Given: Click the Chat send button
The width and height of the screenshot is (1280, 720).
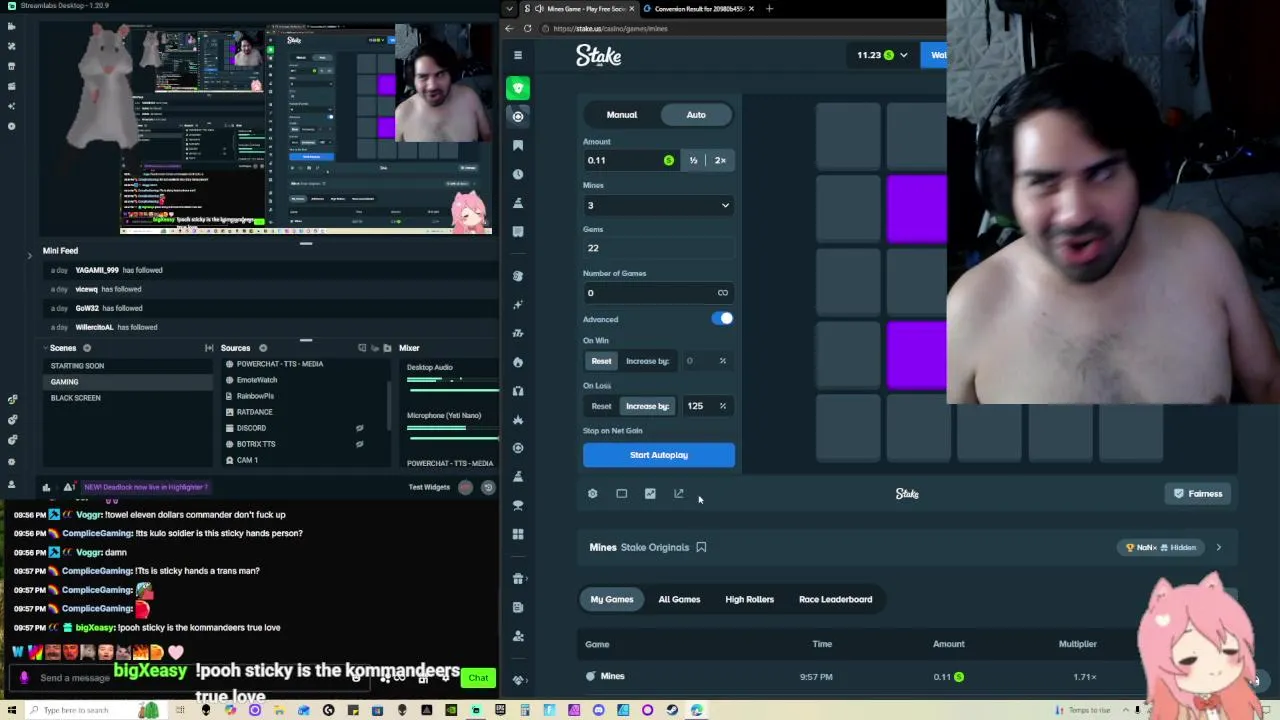Looking at the screenshot, I should coord(478,678).
